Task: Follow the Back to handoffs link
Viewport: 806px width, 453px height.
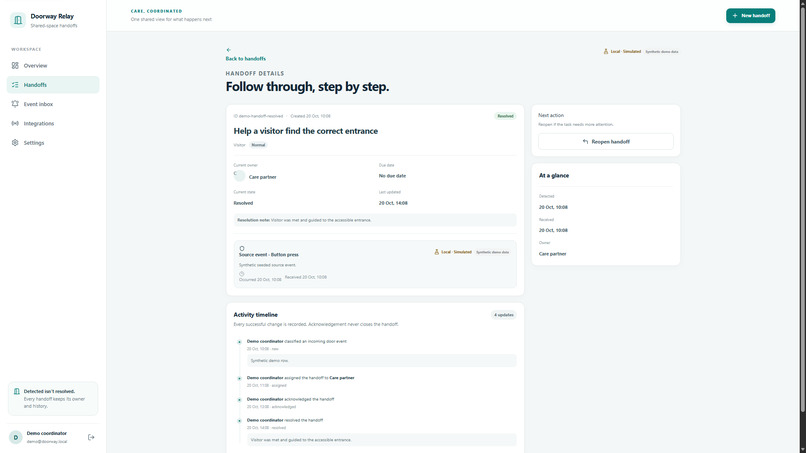Action: point(246,59)
